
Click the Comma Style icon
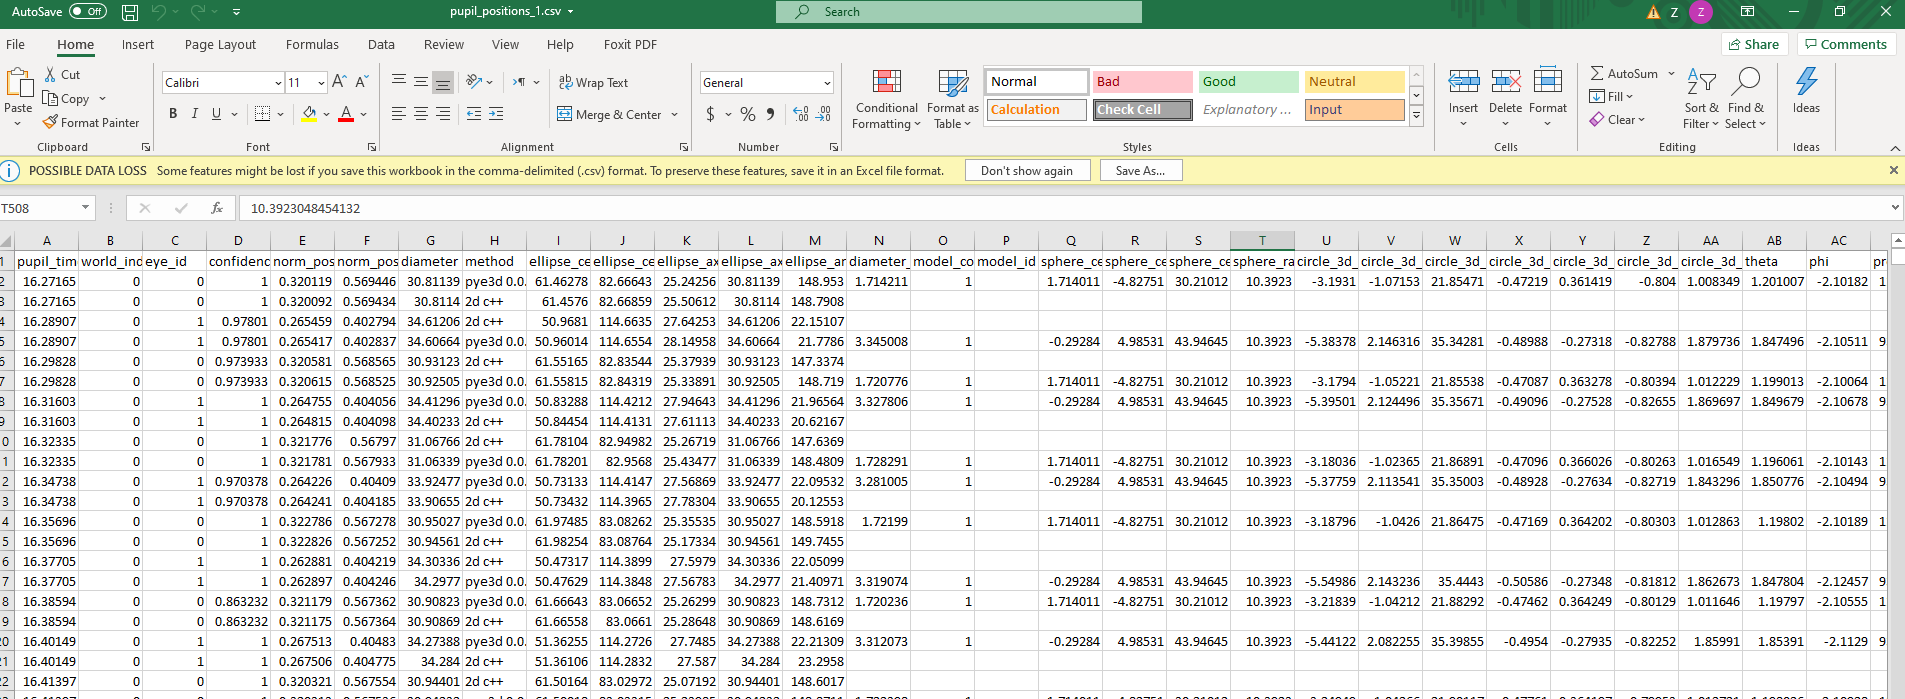[770, 114]
